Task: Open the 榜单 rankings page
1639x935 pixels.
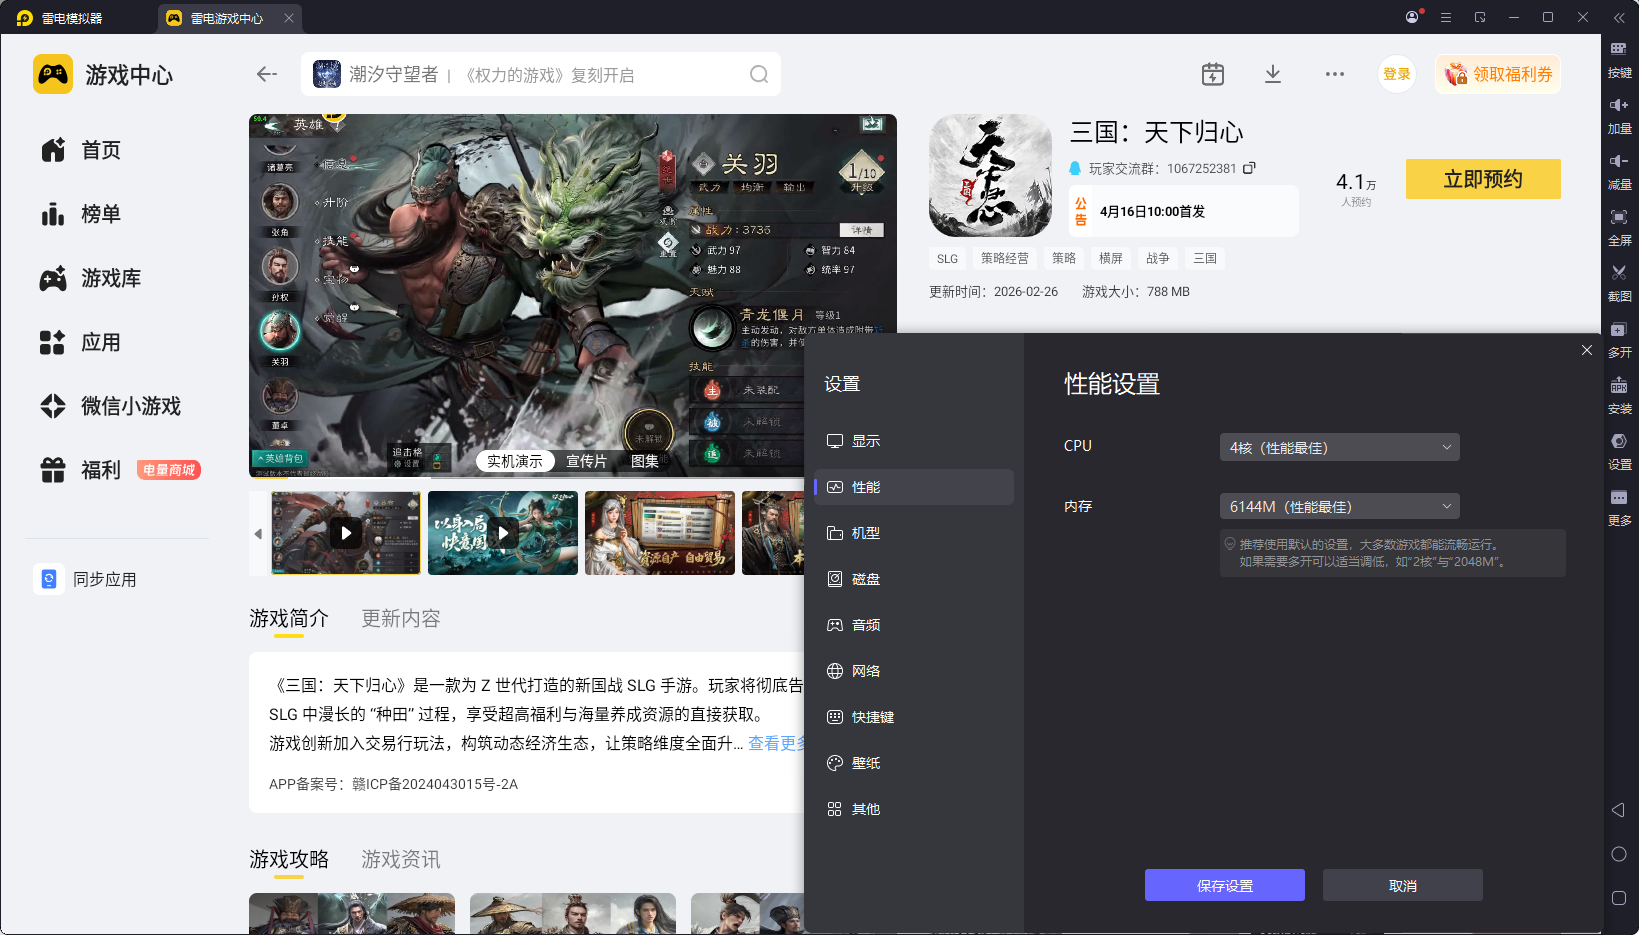Action: [82, 214]
